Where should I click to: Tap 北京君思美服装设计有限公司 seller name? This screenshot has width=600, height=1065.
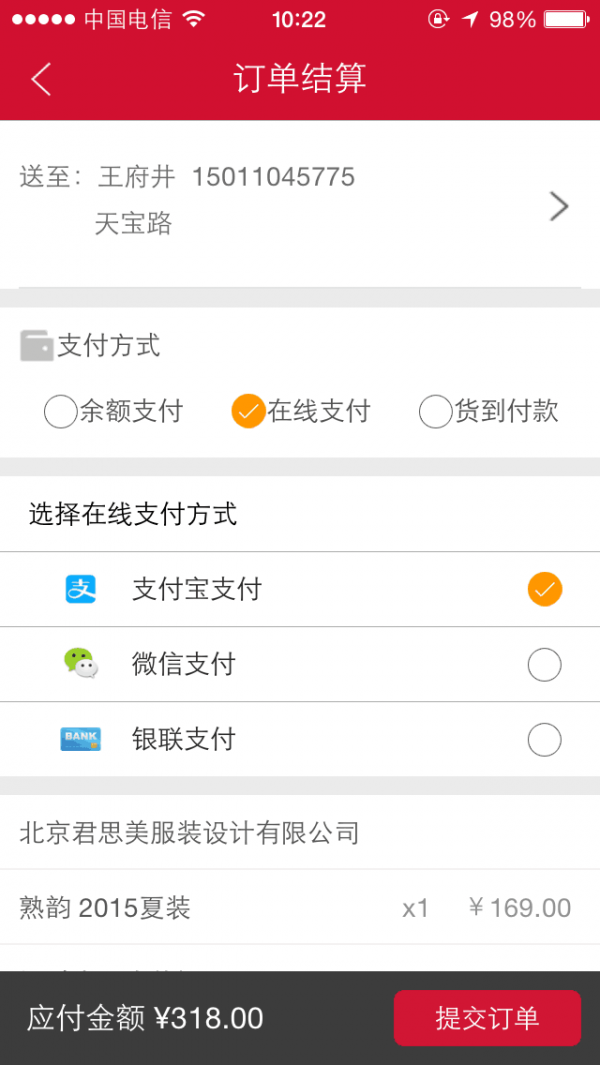[189, 832]
